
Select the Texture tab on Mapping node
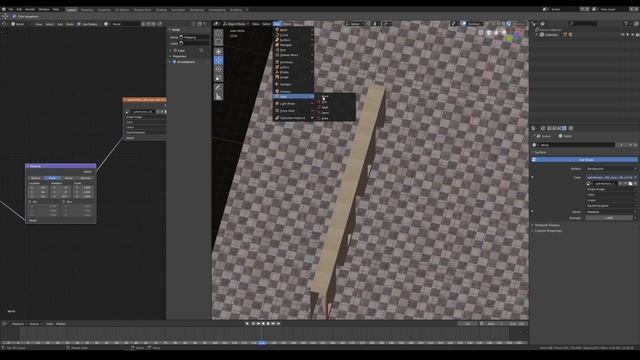click(x=36, y=178)
